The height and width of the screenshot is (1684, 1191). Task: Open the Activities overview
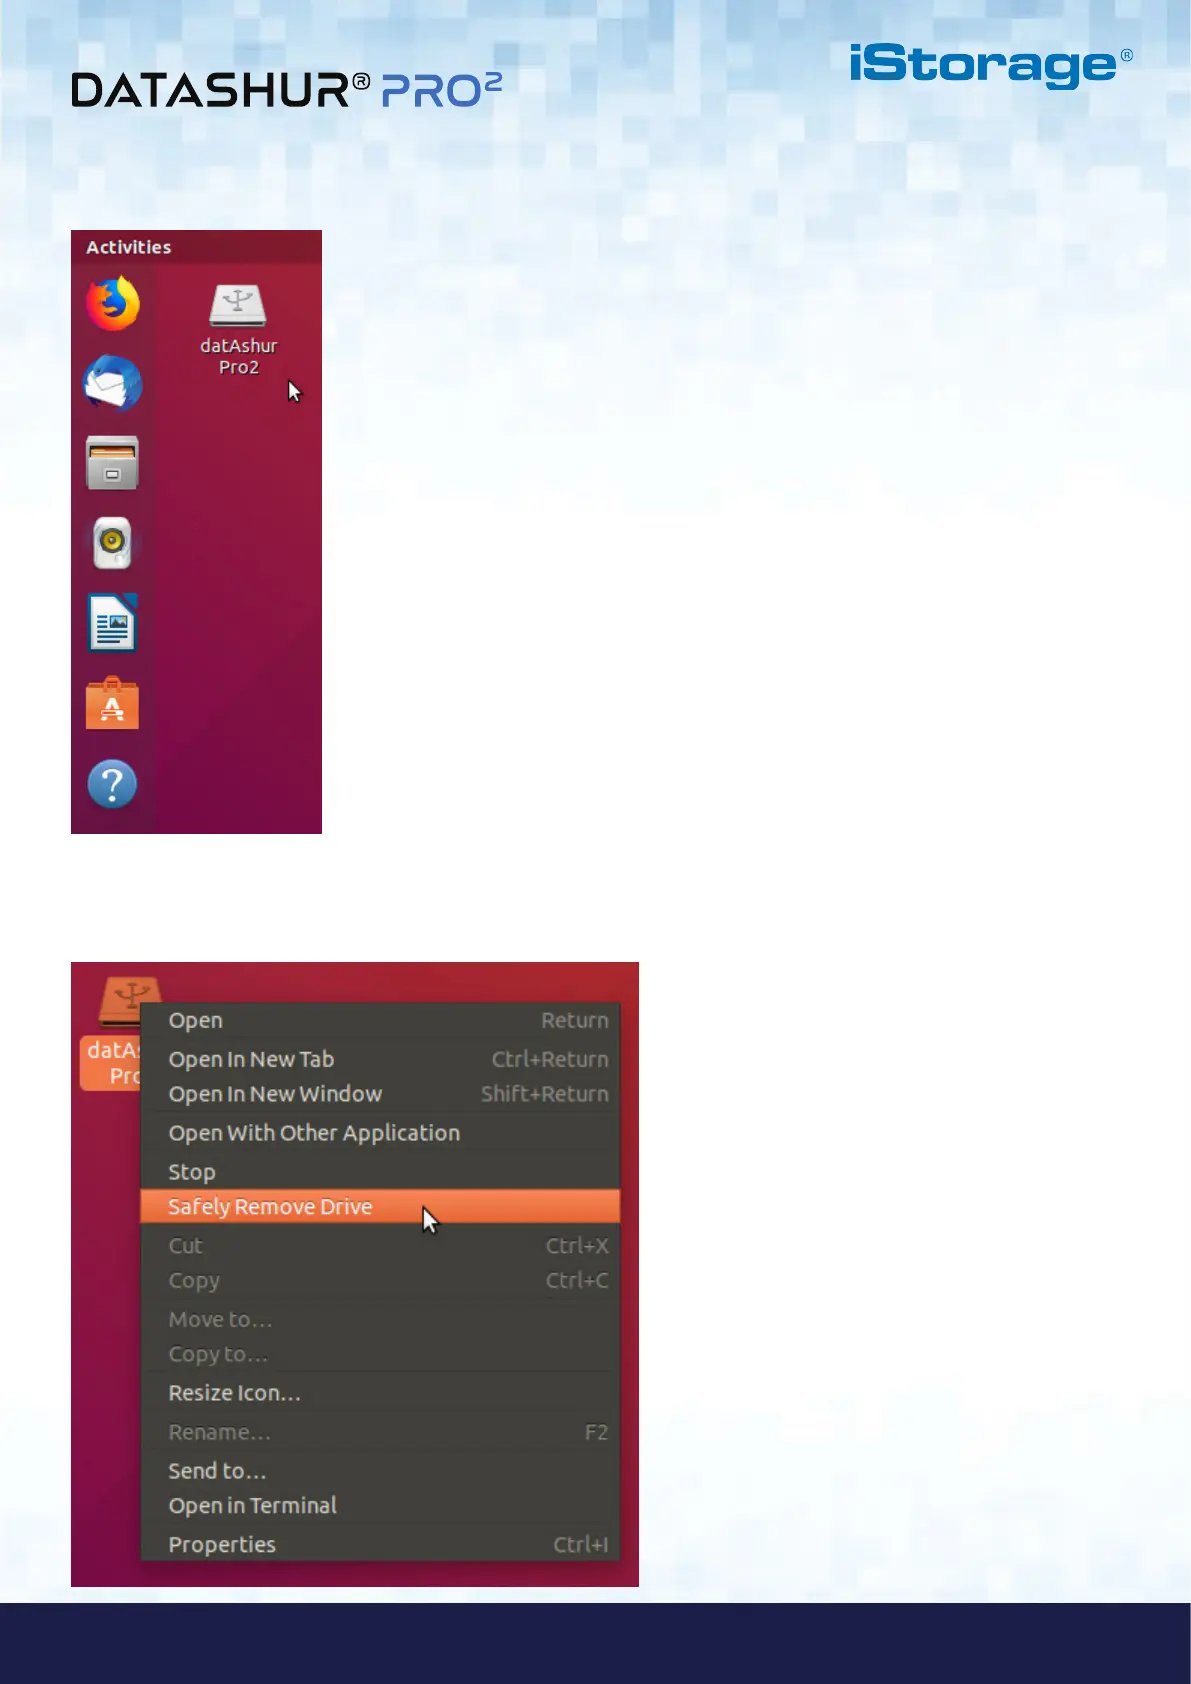tap(128, 247)
